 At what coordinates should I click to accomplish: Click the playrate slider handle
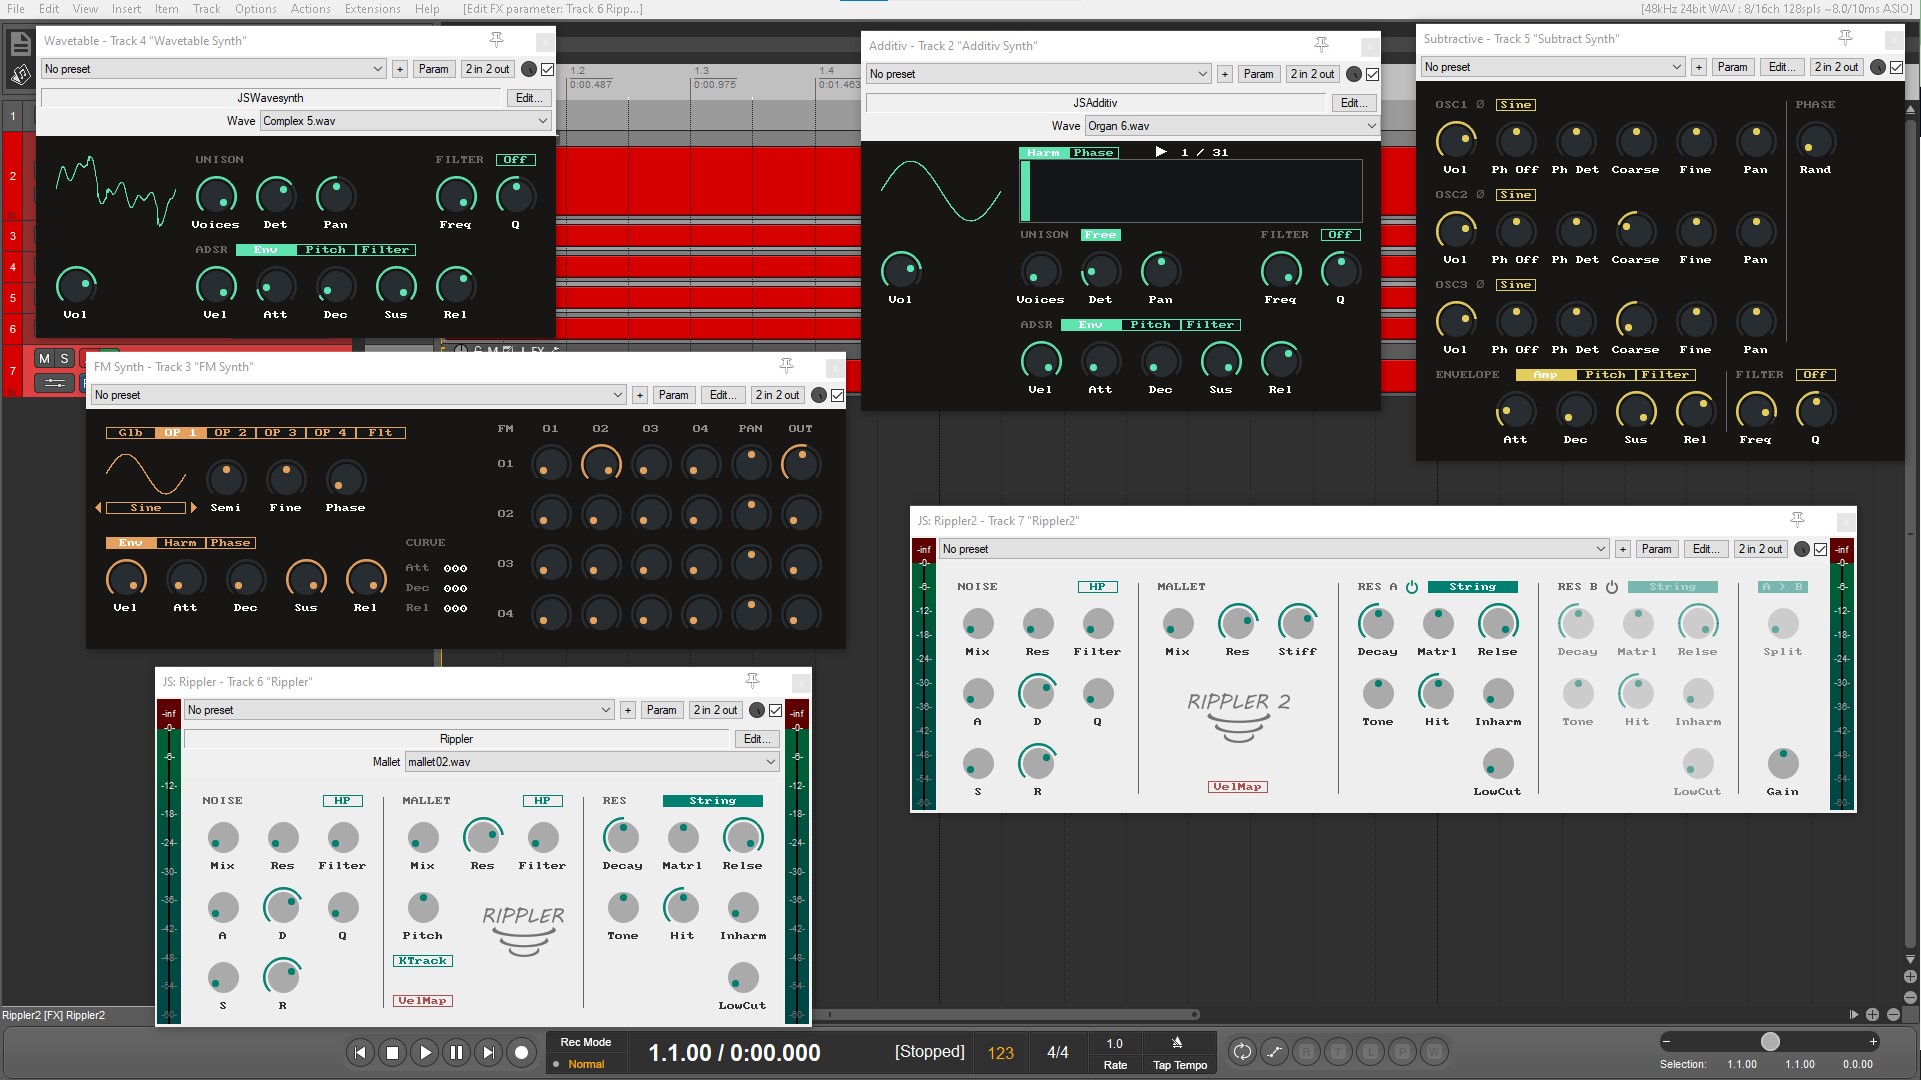1770,1042
